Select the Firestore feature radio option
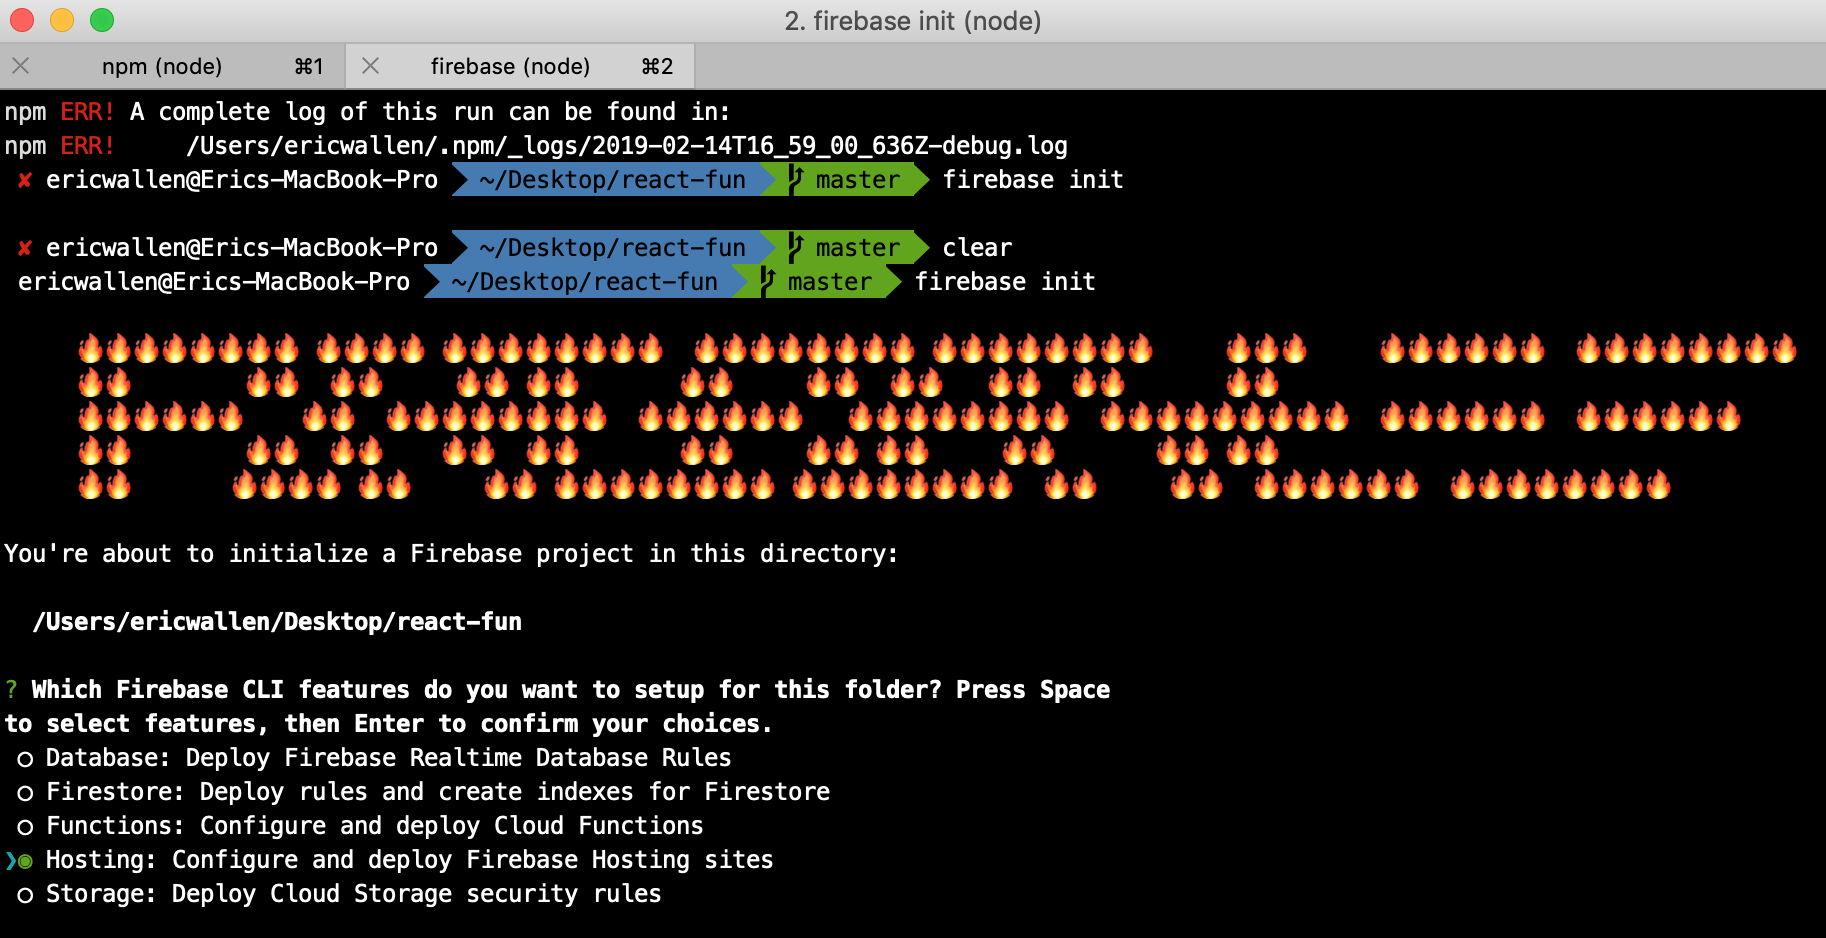The height and width of the screenshot is (938, 1826). point(25,793)
